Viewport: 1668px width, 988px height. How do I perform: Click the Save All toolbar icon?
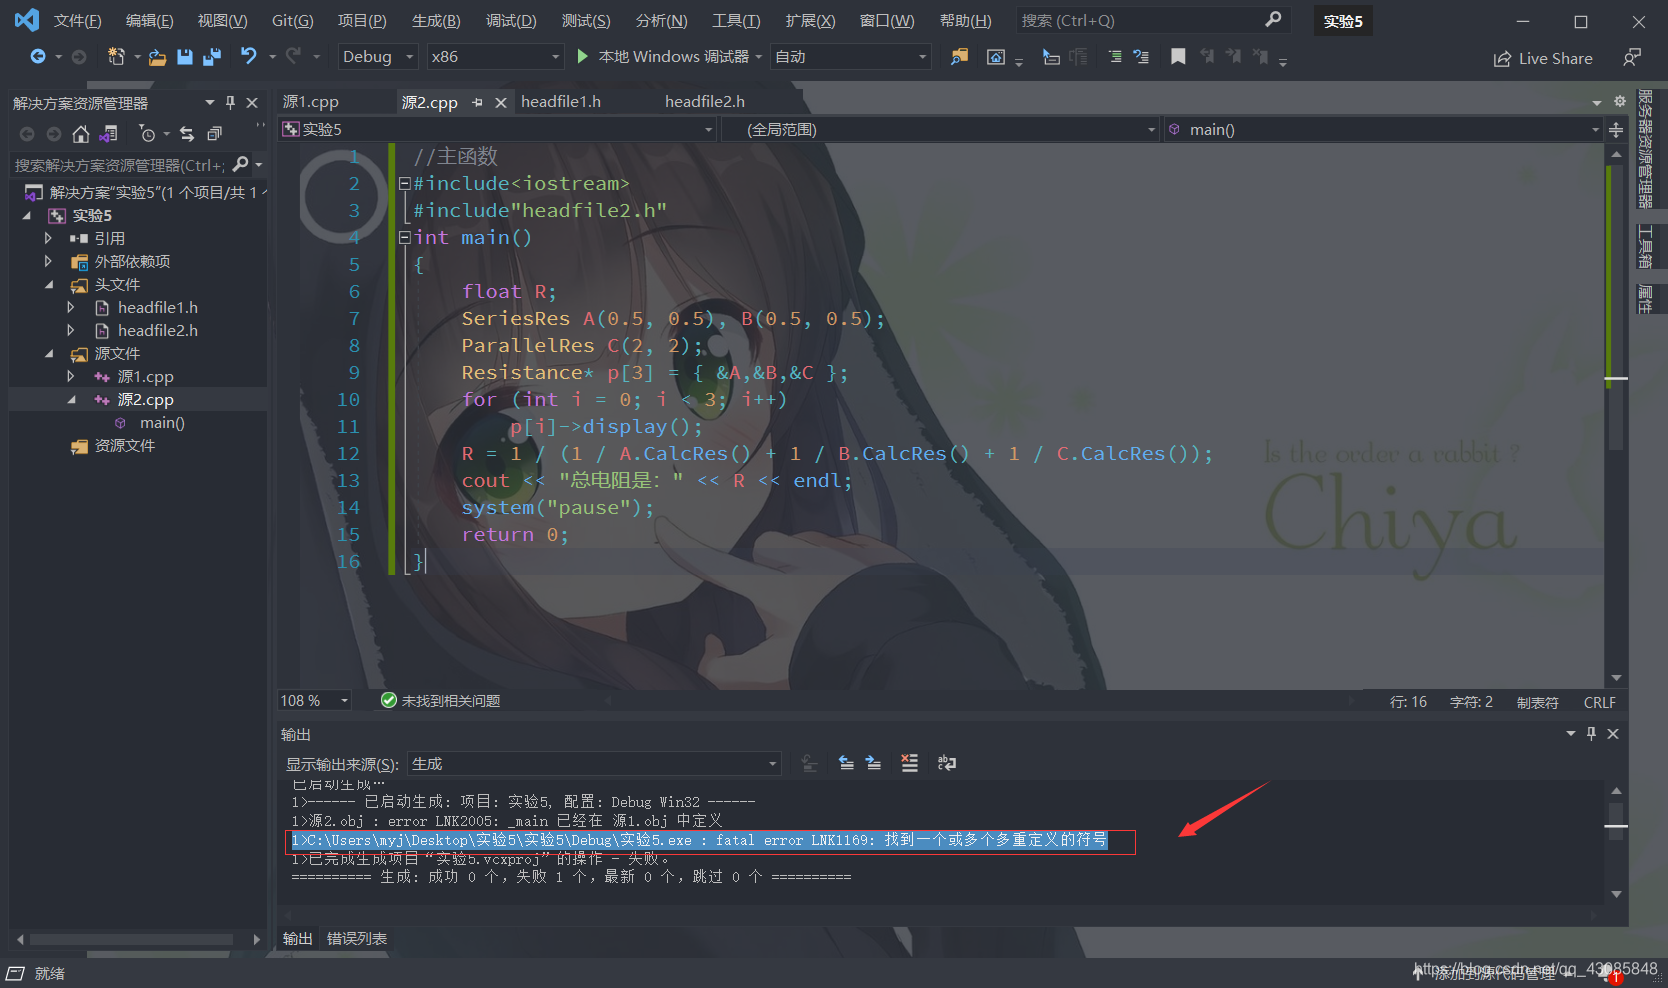211,57
